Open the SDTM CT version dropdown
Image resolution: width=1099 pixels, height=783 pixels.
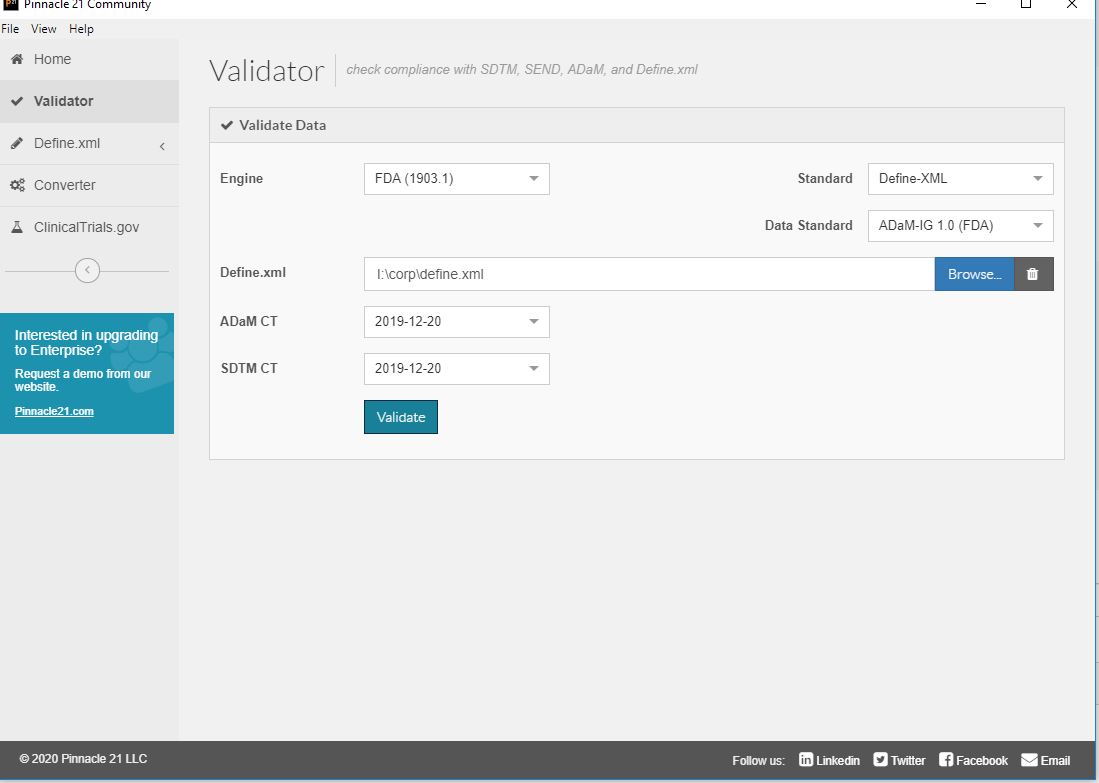456,369
